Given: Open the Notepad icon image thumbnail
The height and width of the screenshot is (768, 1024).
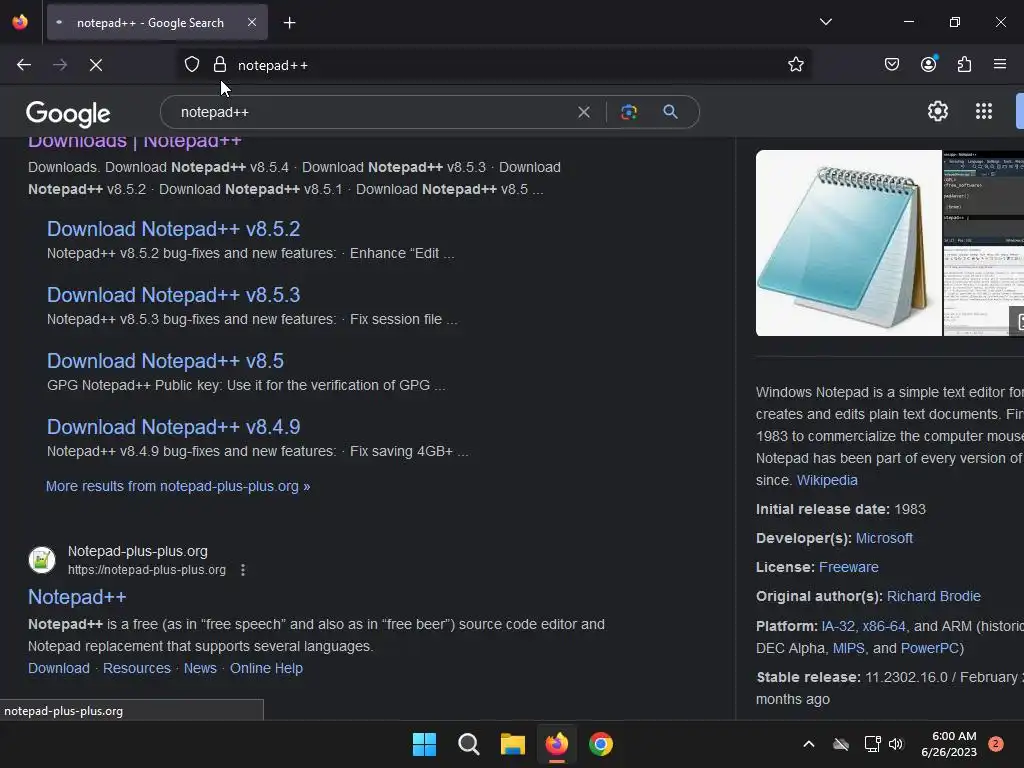Looking at the screenshot, I should coord(848,243).
